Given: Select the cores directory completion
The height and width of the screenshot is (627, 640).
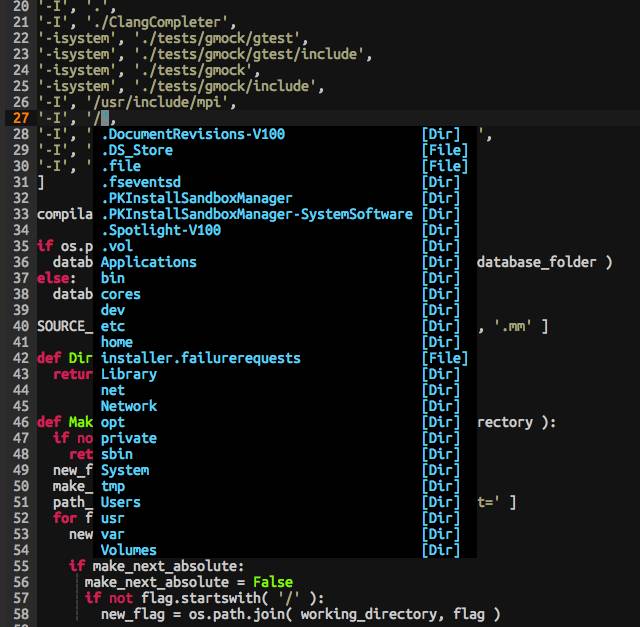Looking at the screenshot, I should tap(284, 294).
